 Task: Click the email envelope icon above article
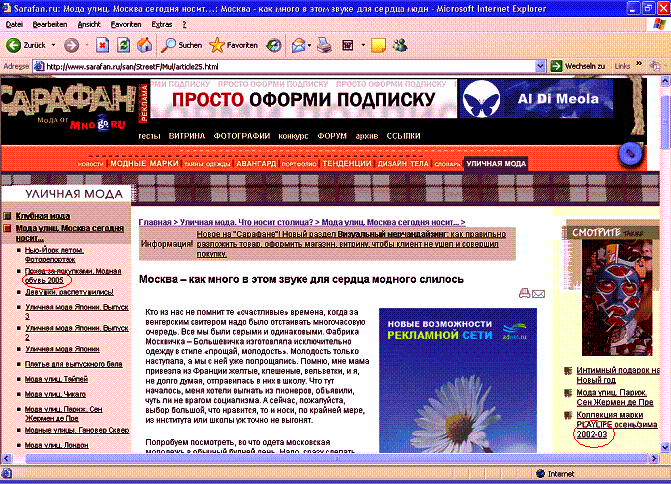tap(538, 294)
